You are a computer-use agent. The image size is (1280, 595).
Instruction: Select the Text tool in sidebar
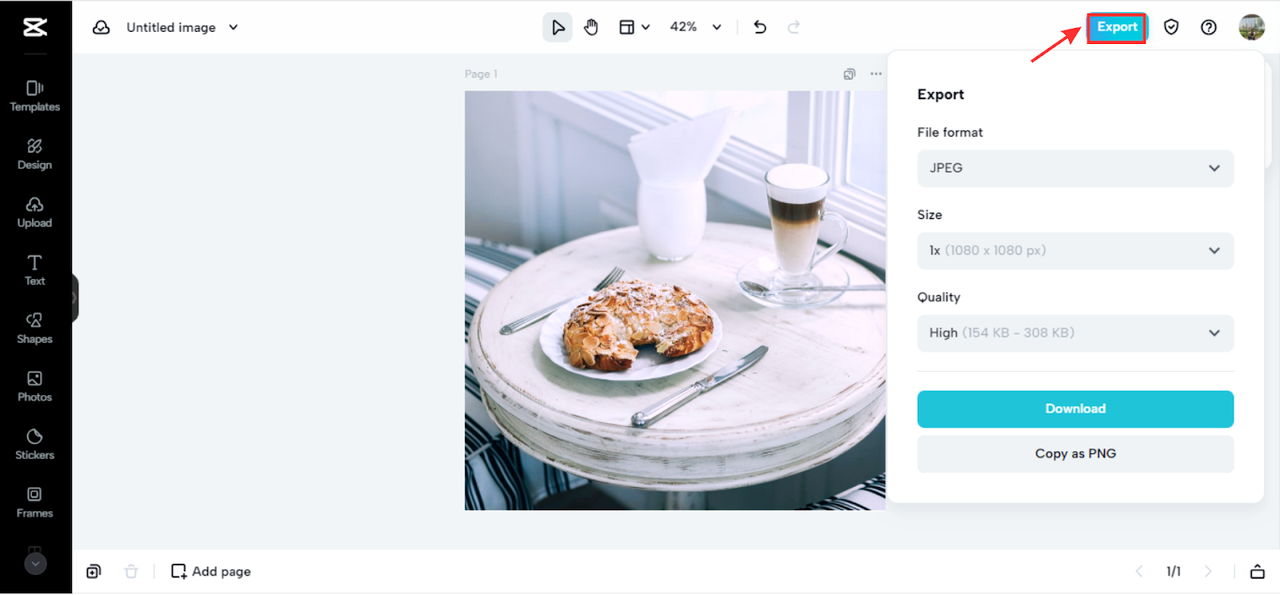35,270
